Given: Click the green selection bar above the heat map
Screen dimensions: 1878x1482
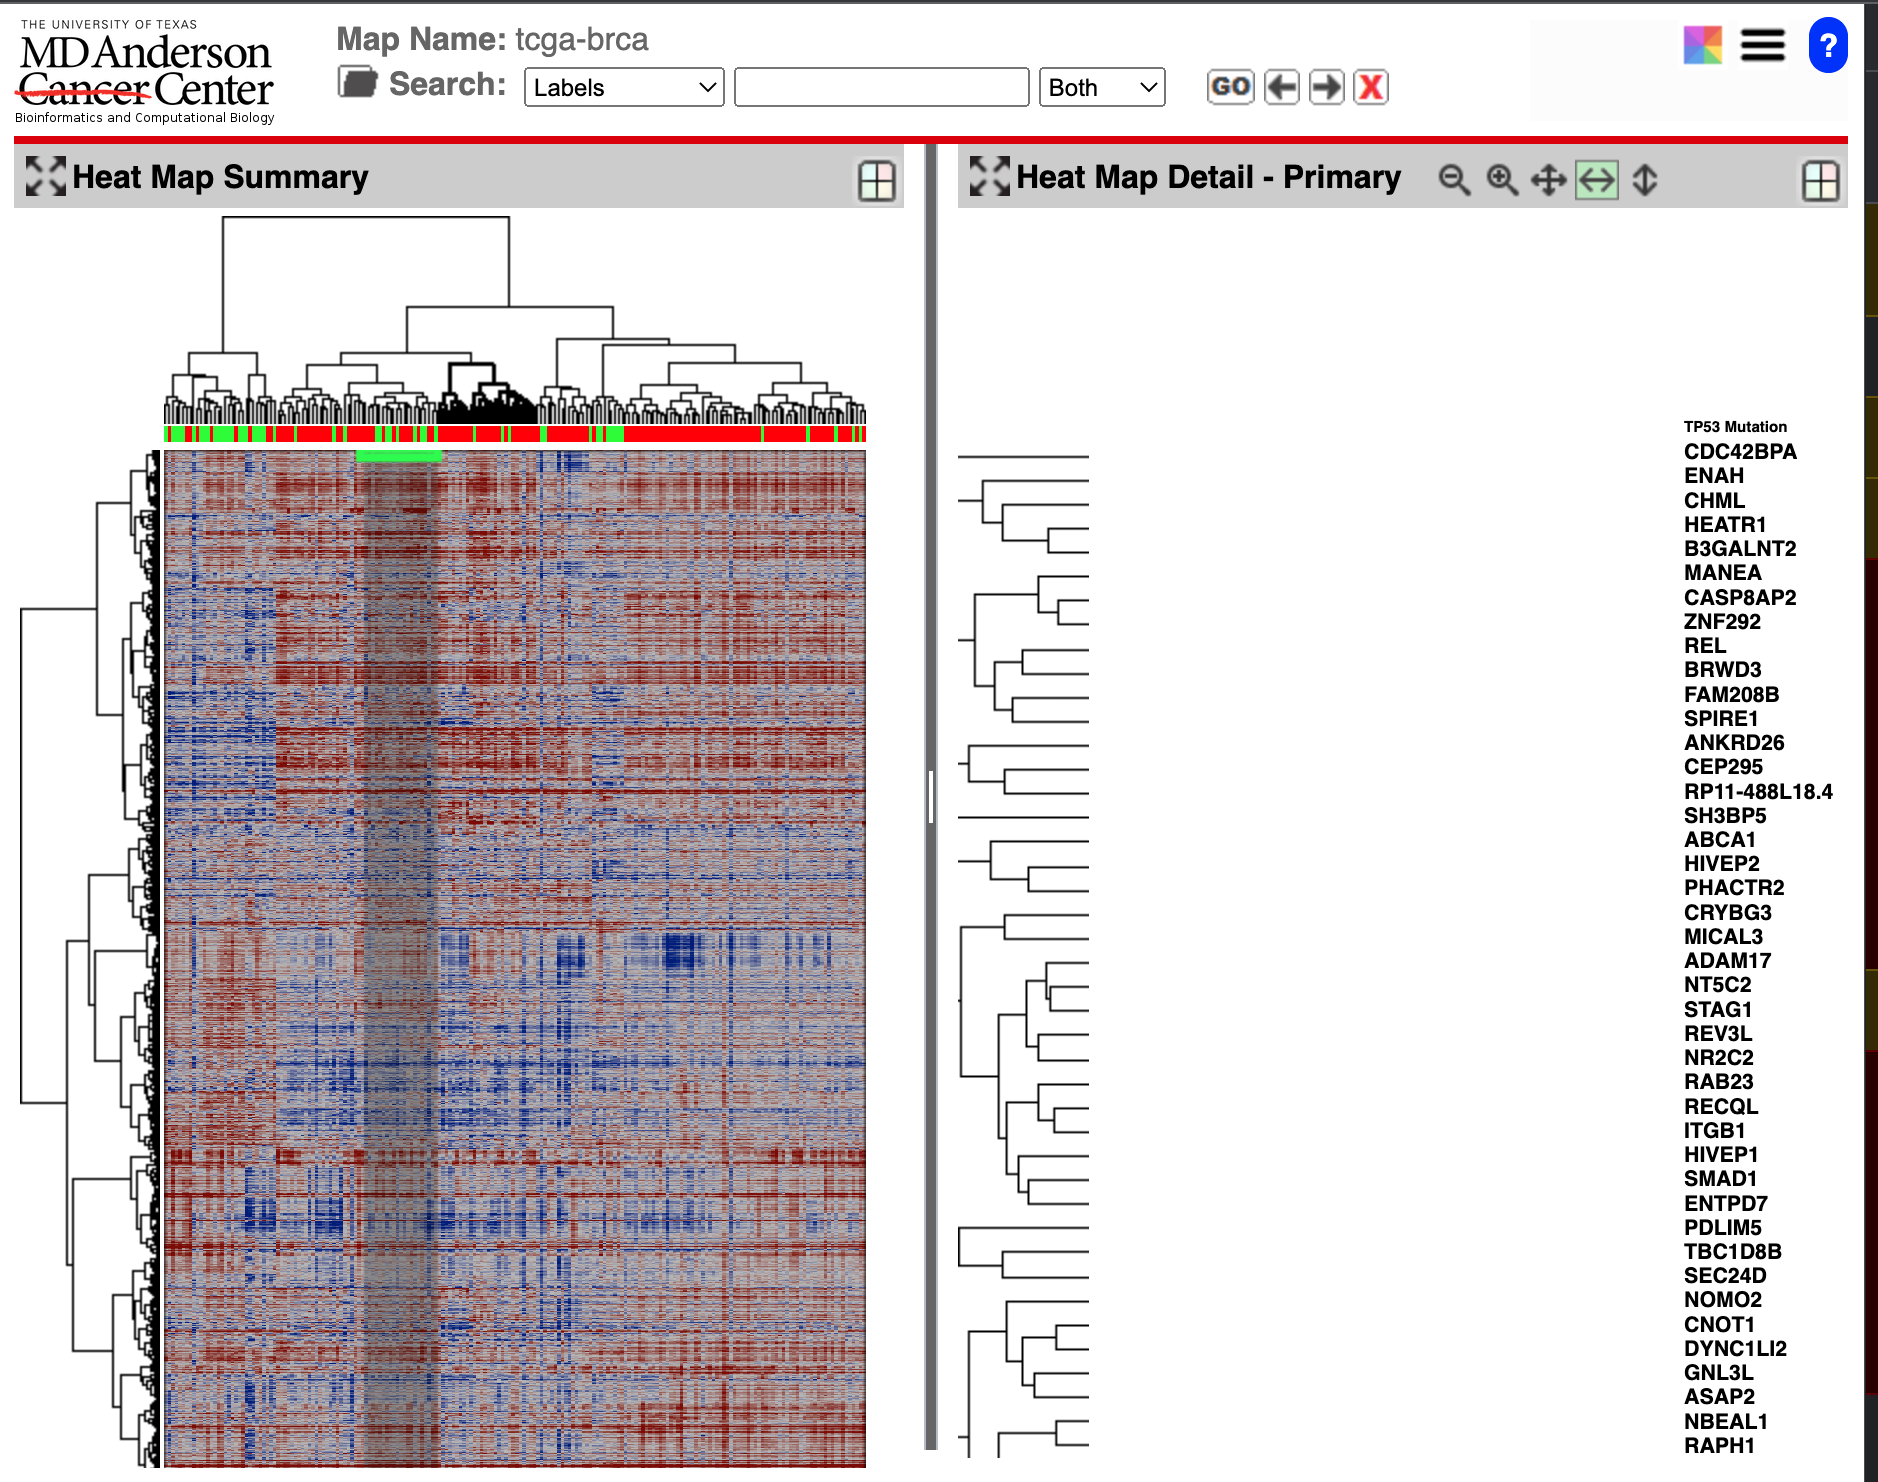Looking at the screenshot, I should 399,456.
